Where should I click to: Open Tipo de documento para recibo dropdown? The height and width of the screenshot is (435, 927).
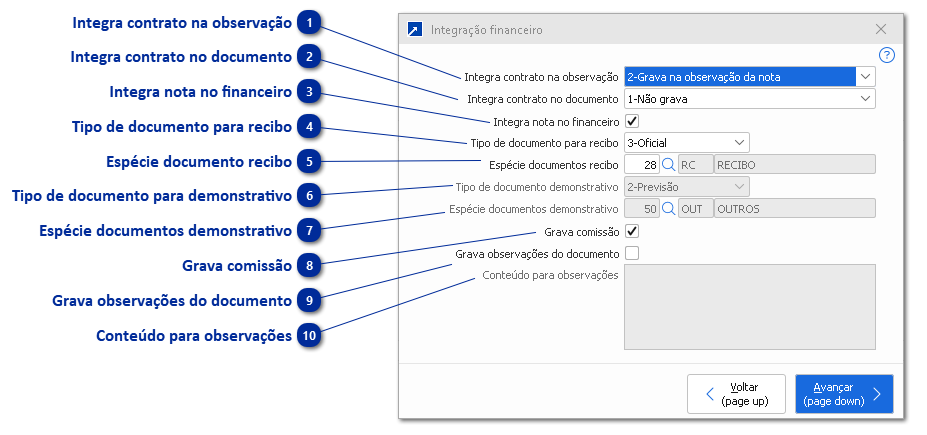pyautogui.click(x=739, y=142)
